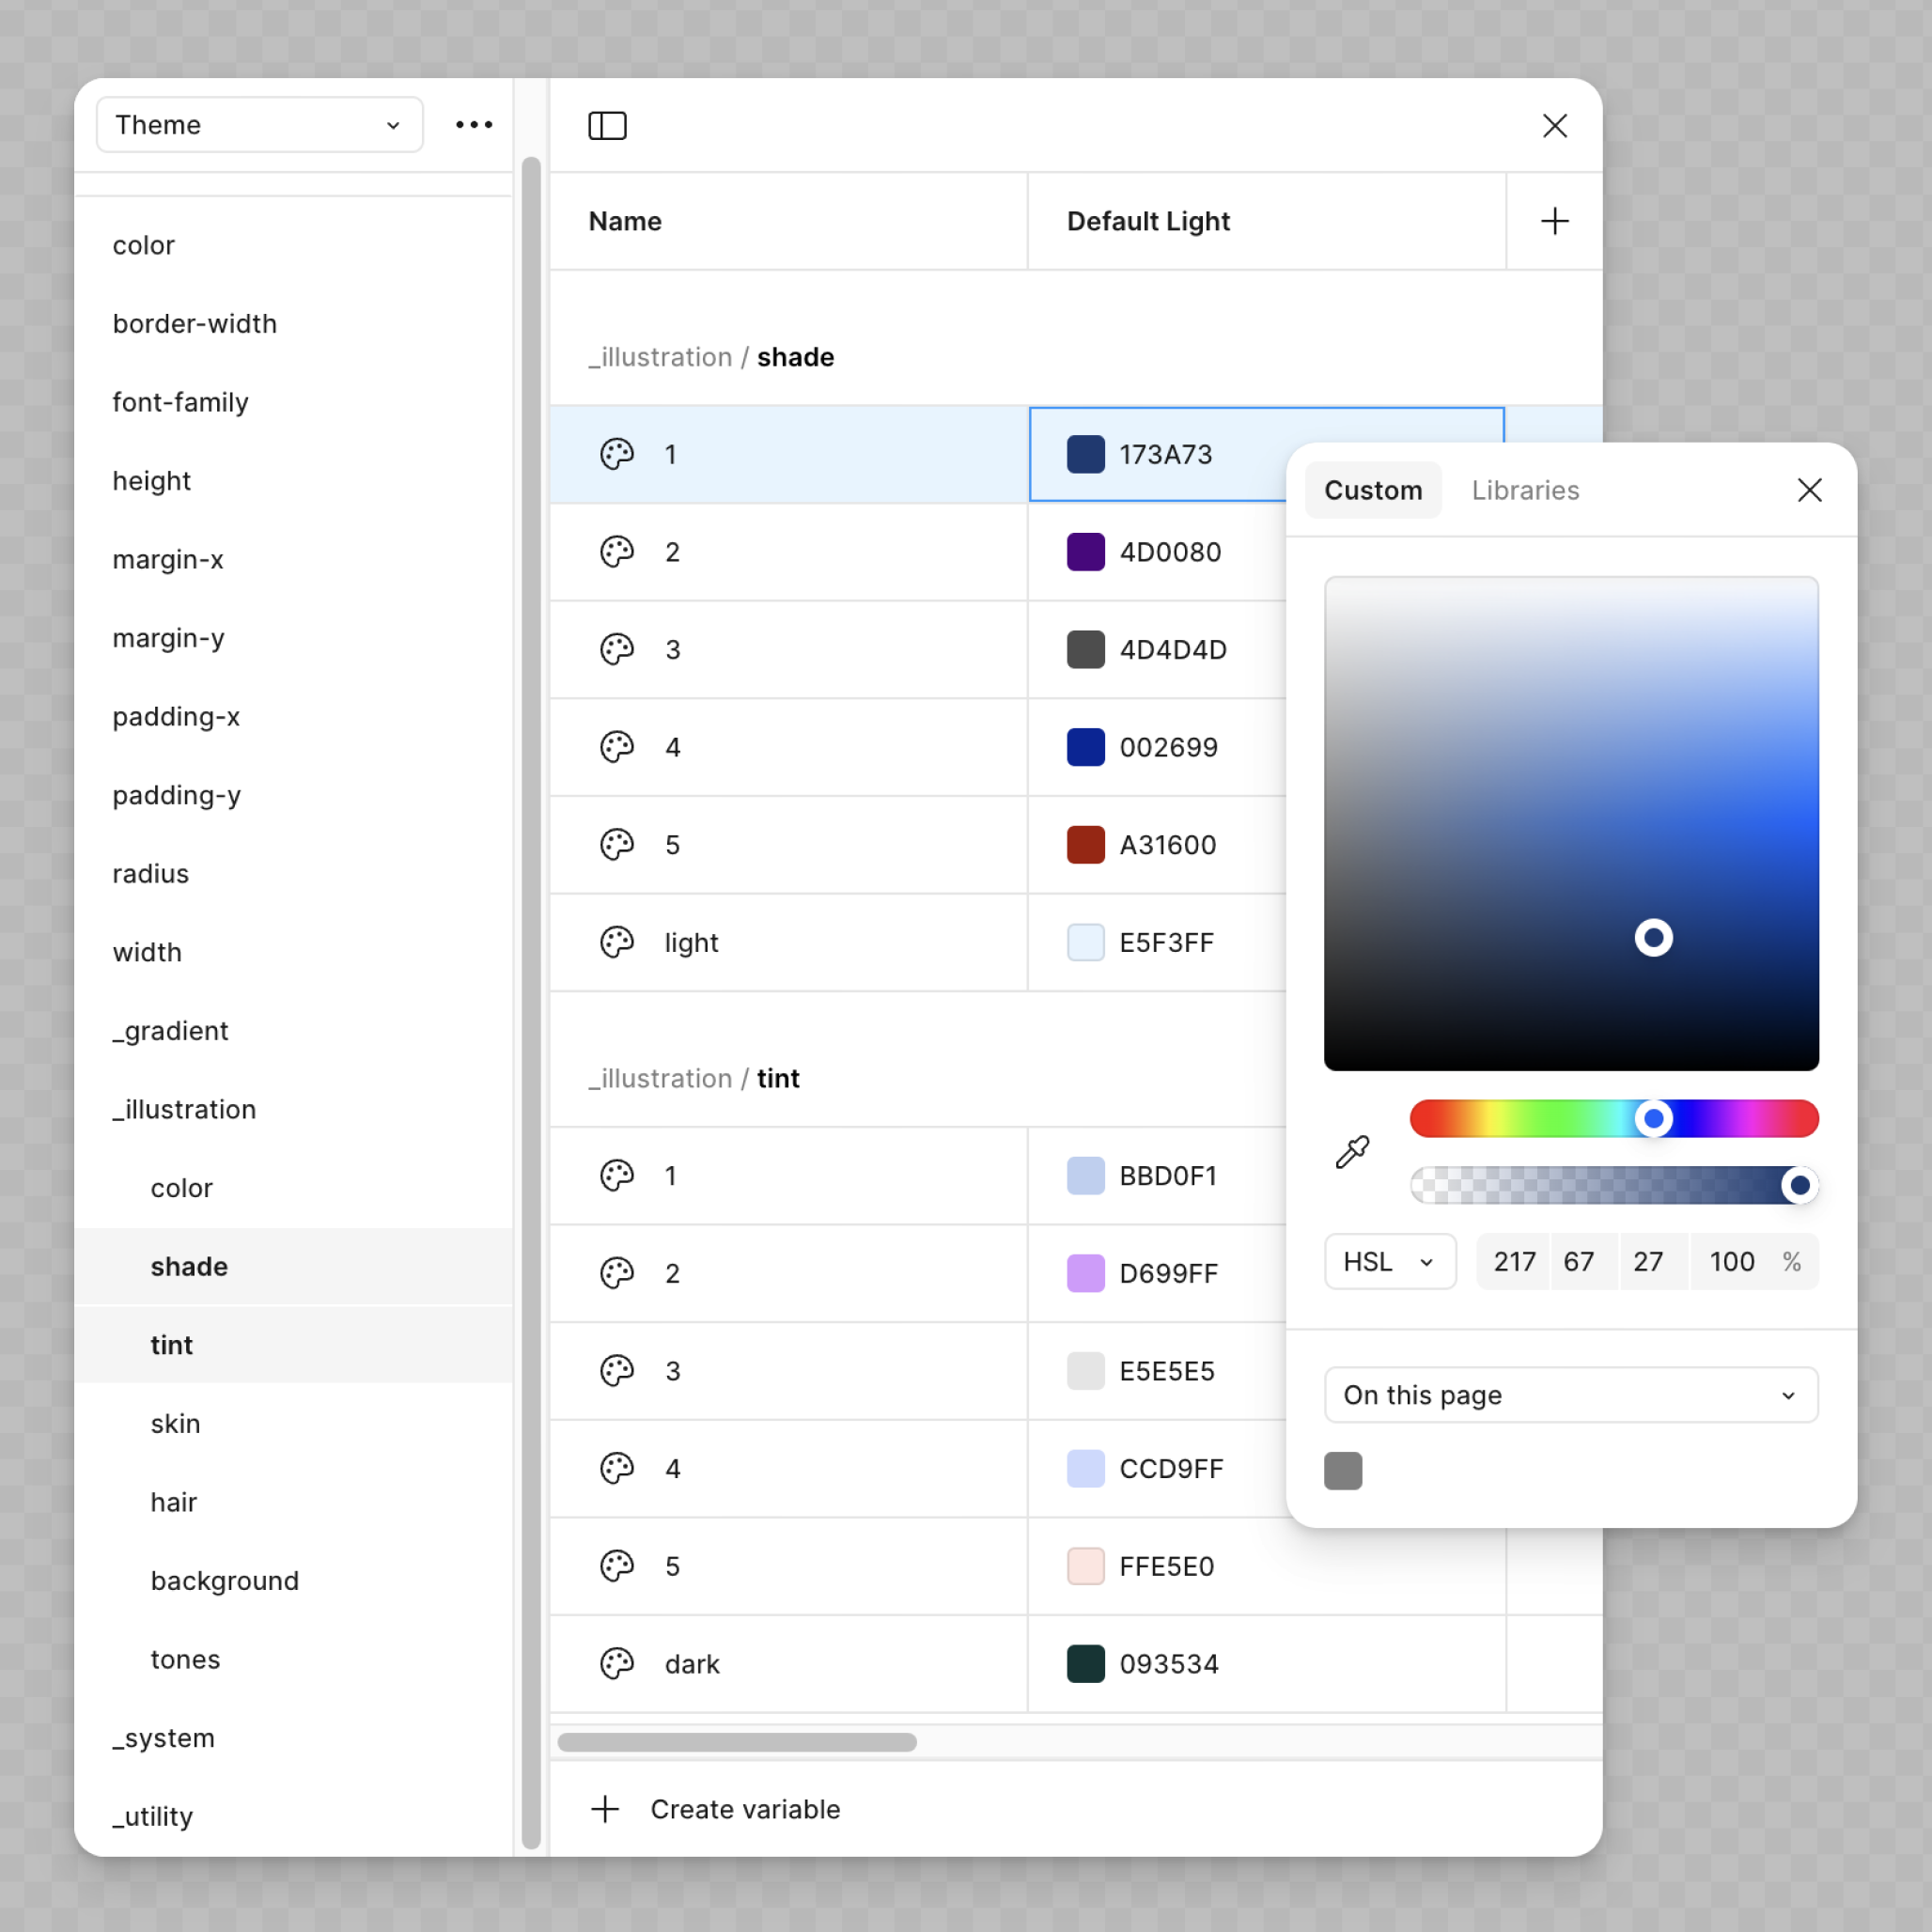Click the hue value field 217

point(1513,1261)
